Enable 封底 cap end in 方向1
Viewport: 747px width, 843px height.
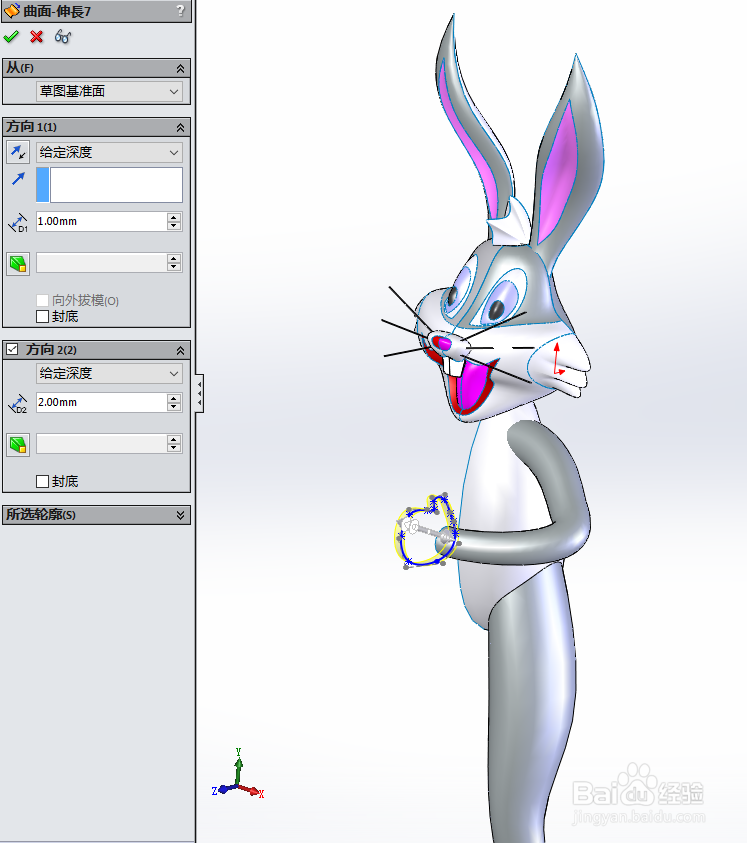tap(42, 317)
